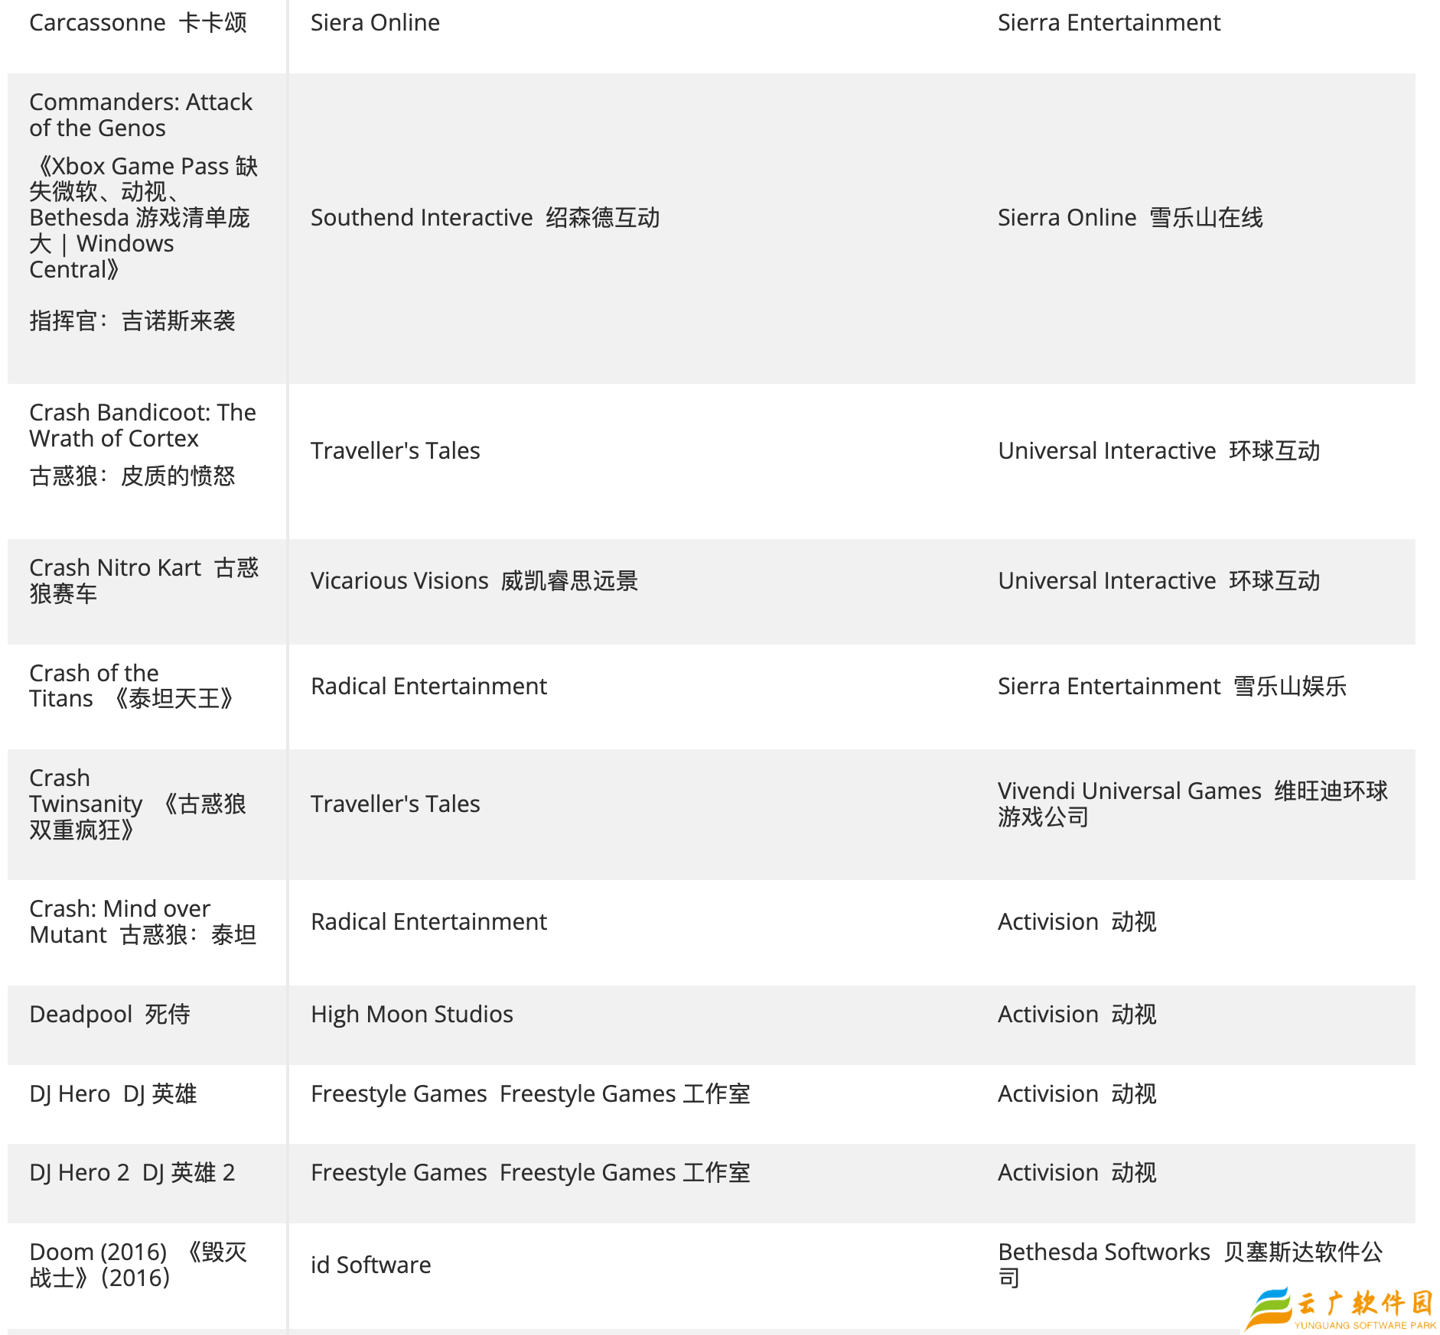Select Radical Entertainment in Crash of the Titans row
Viewport: 1440px width, 1335px height.
(x=429, y=686)
